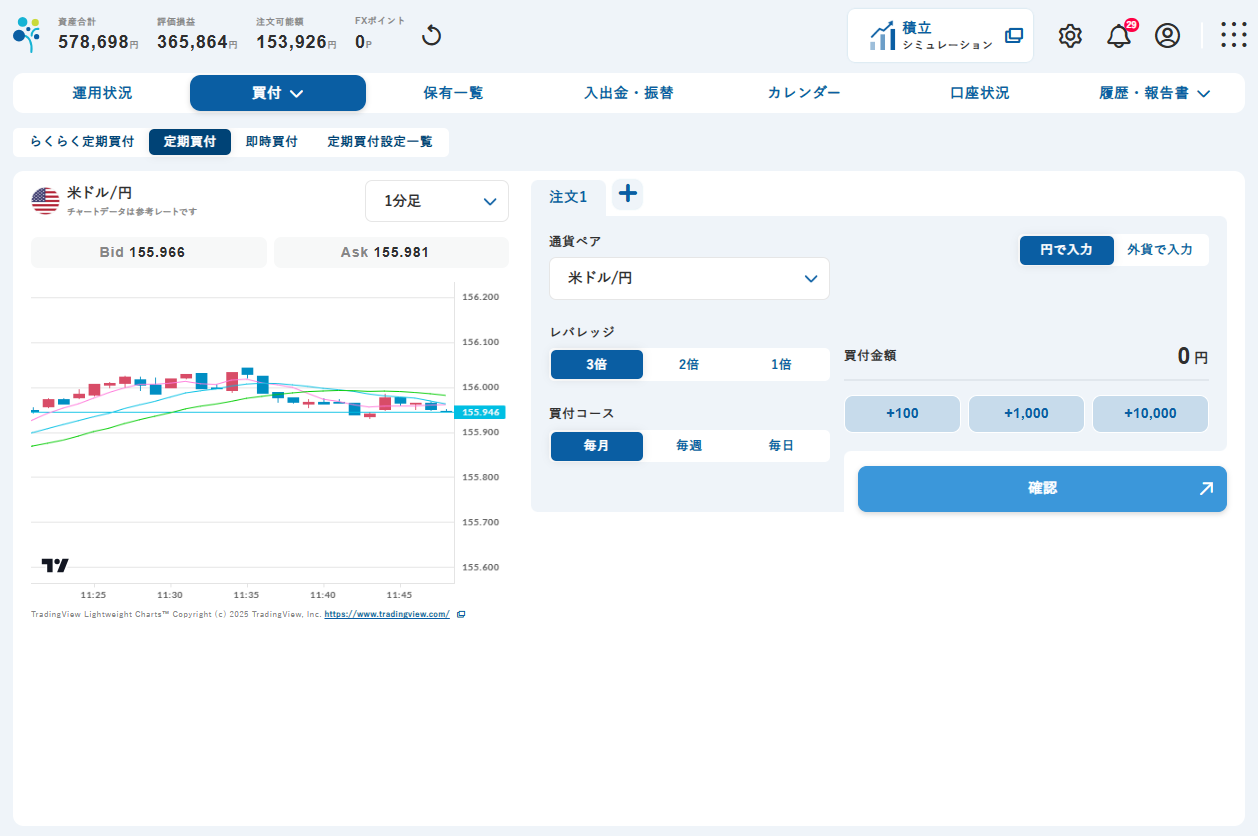Click the app logo in the header
1258x836 pixels.
27,35
